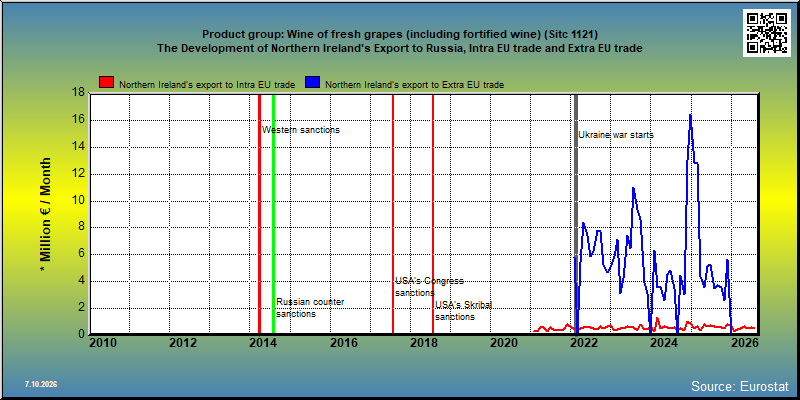Click x-axis year label 2026

click(744, 342)
